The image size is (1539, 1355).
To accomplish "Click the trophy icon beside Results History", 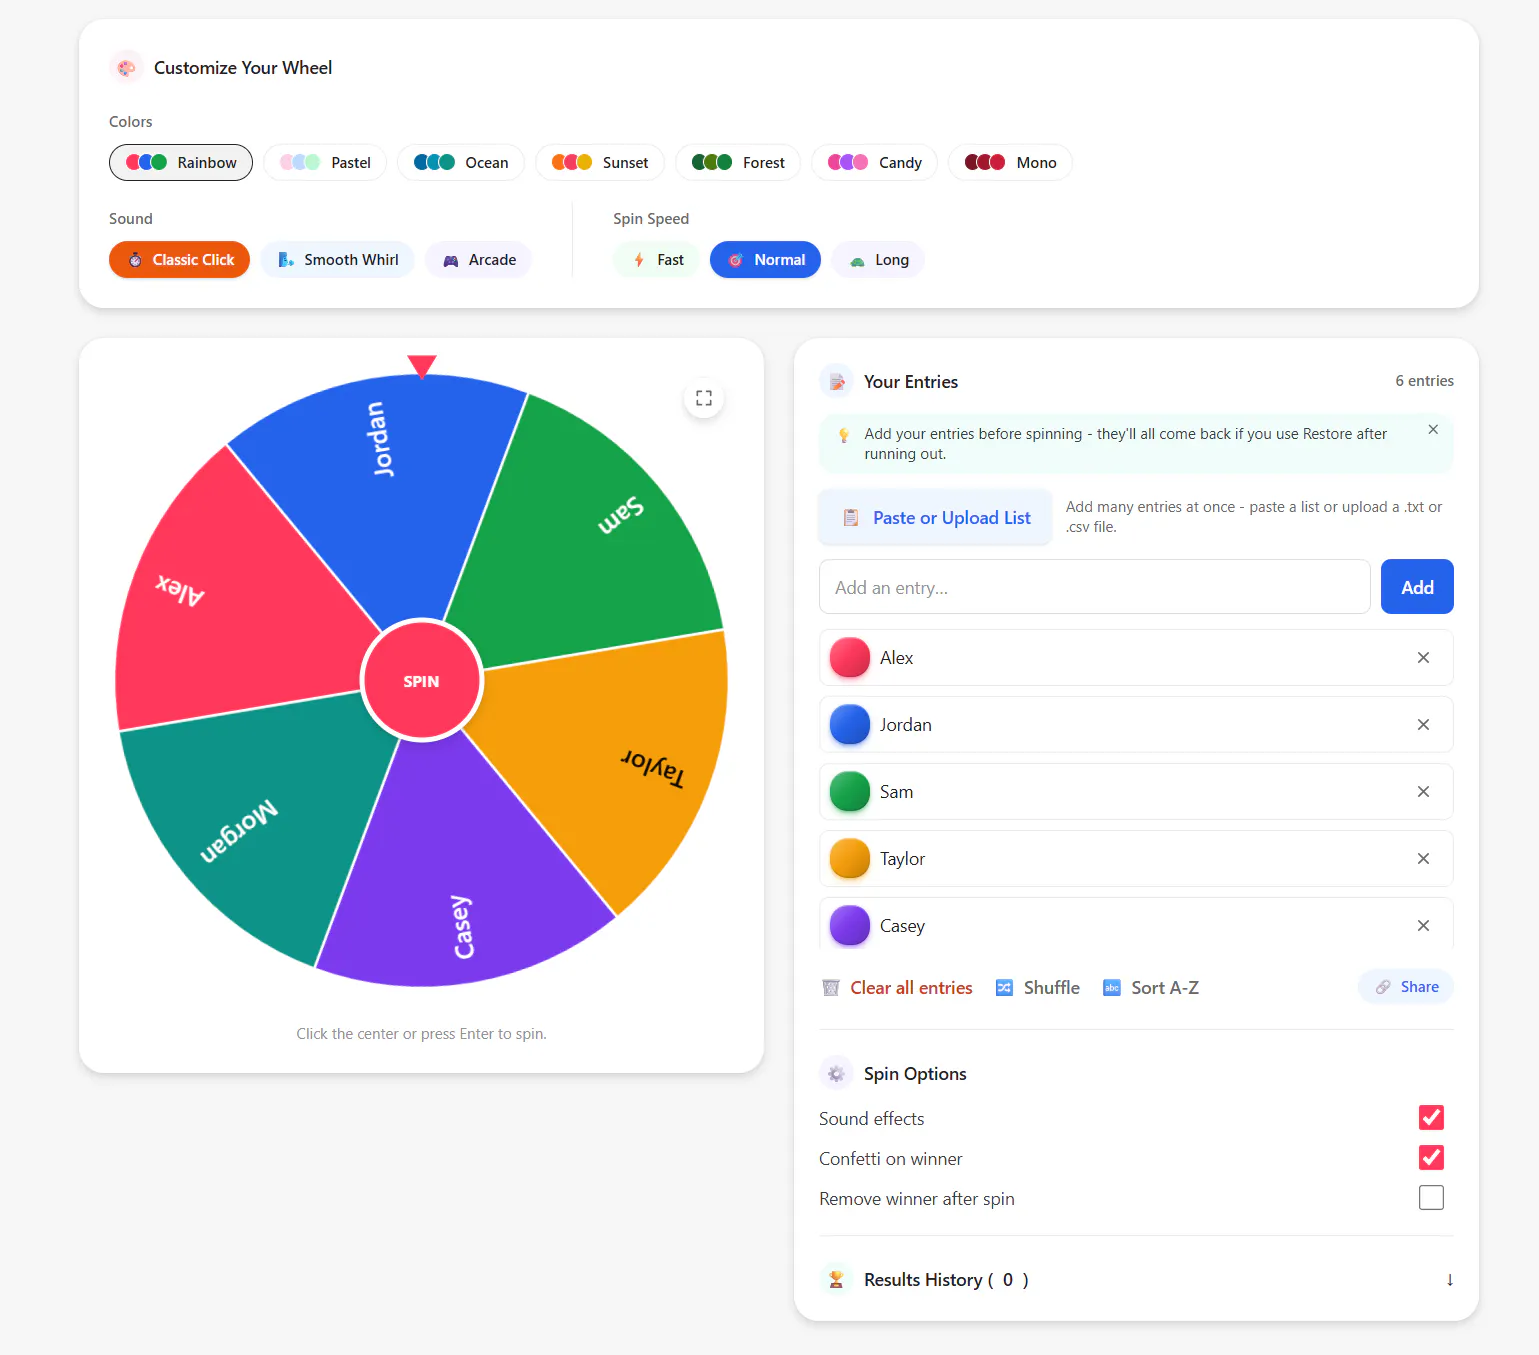I will (x=836, y=1280).
